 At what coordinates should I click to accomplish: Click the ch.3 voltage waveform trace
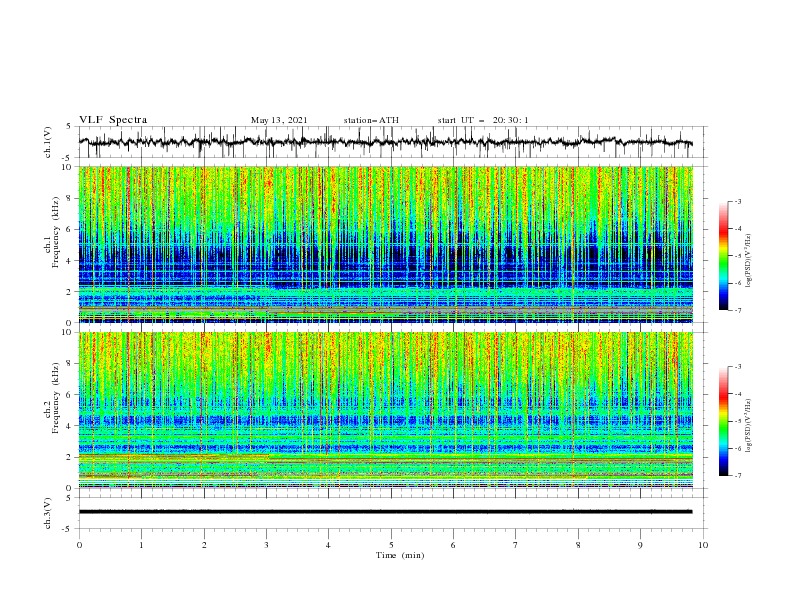(x=385, y=512)
